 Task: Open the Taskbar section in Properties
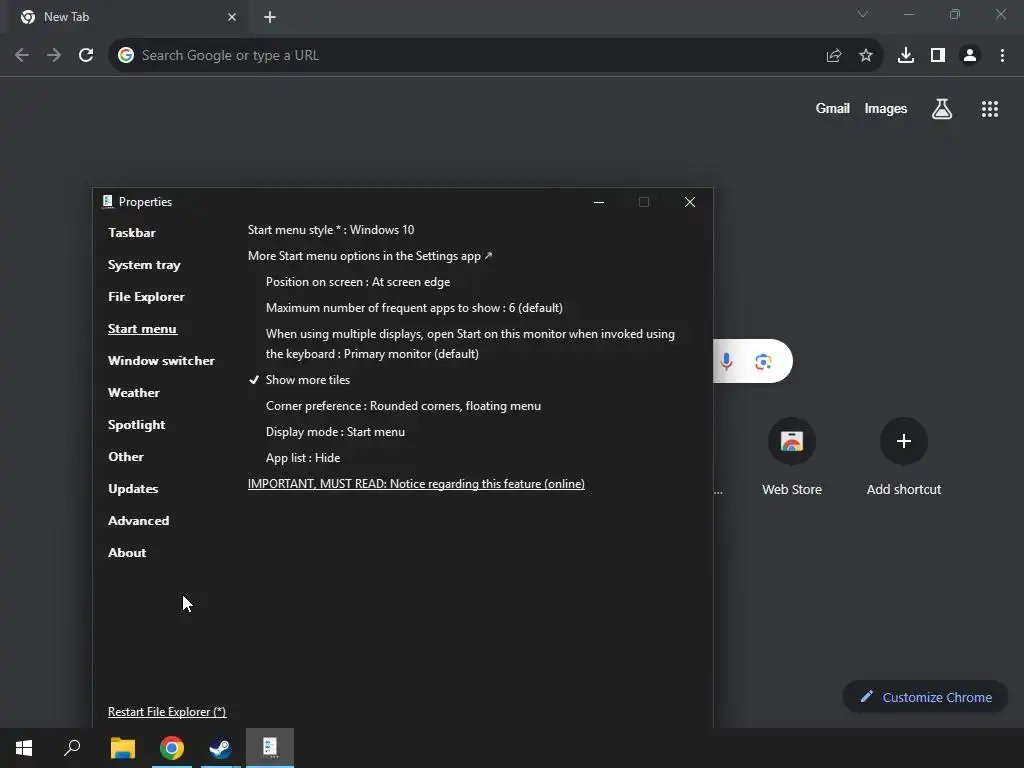tap(132, 232)
